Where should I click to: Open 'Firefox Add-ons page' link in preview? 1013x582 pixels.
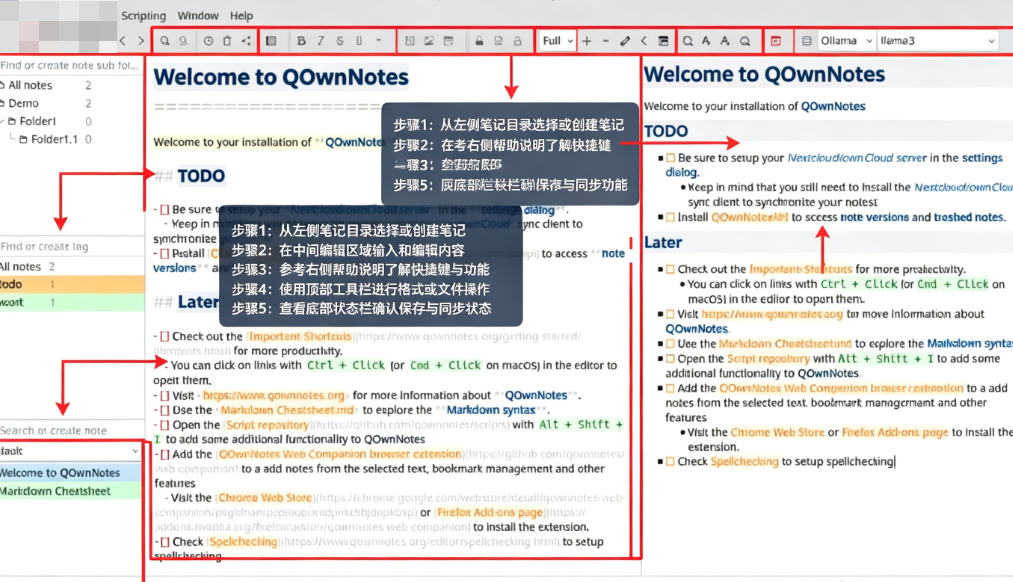[895, 432]
